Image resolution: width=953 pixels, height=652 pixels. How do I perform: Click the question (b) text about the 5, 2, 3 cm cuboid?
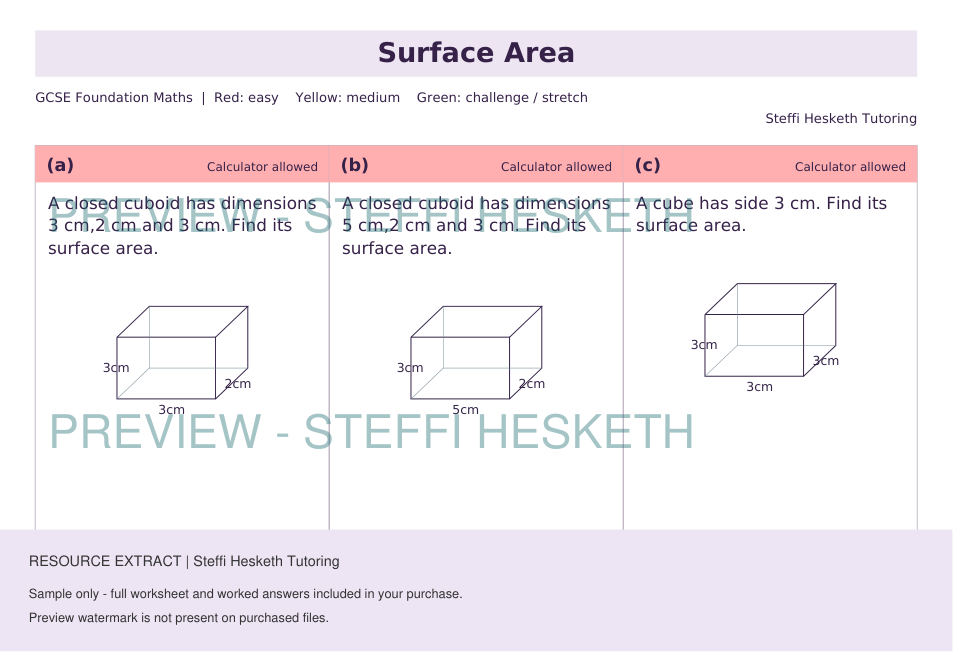point(476,225)
